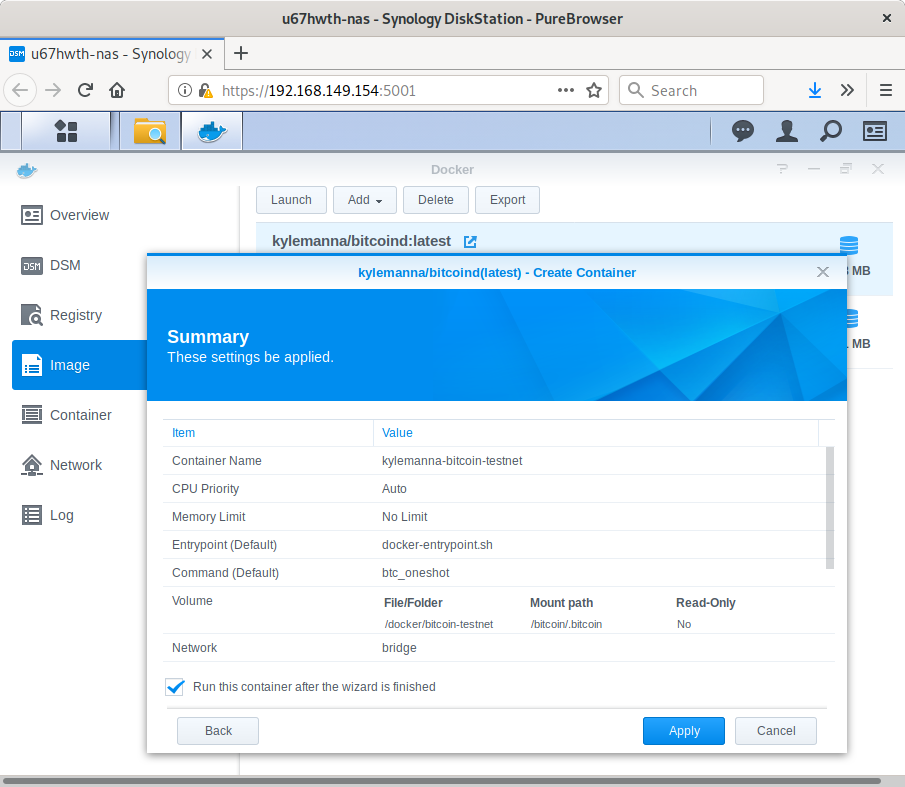Click the Item column header
Image resolution: width=905 pixels, height=787 pixels.
tap(268, 433)
